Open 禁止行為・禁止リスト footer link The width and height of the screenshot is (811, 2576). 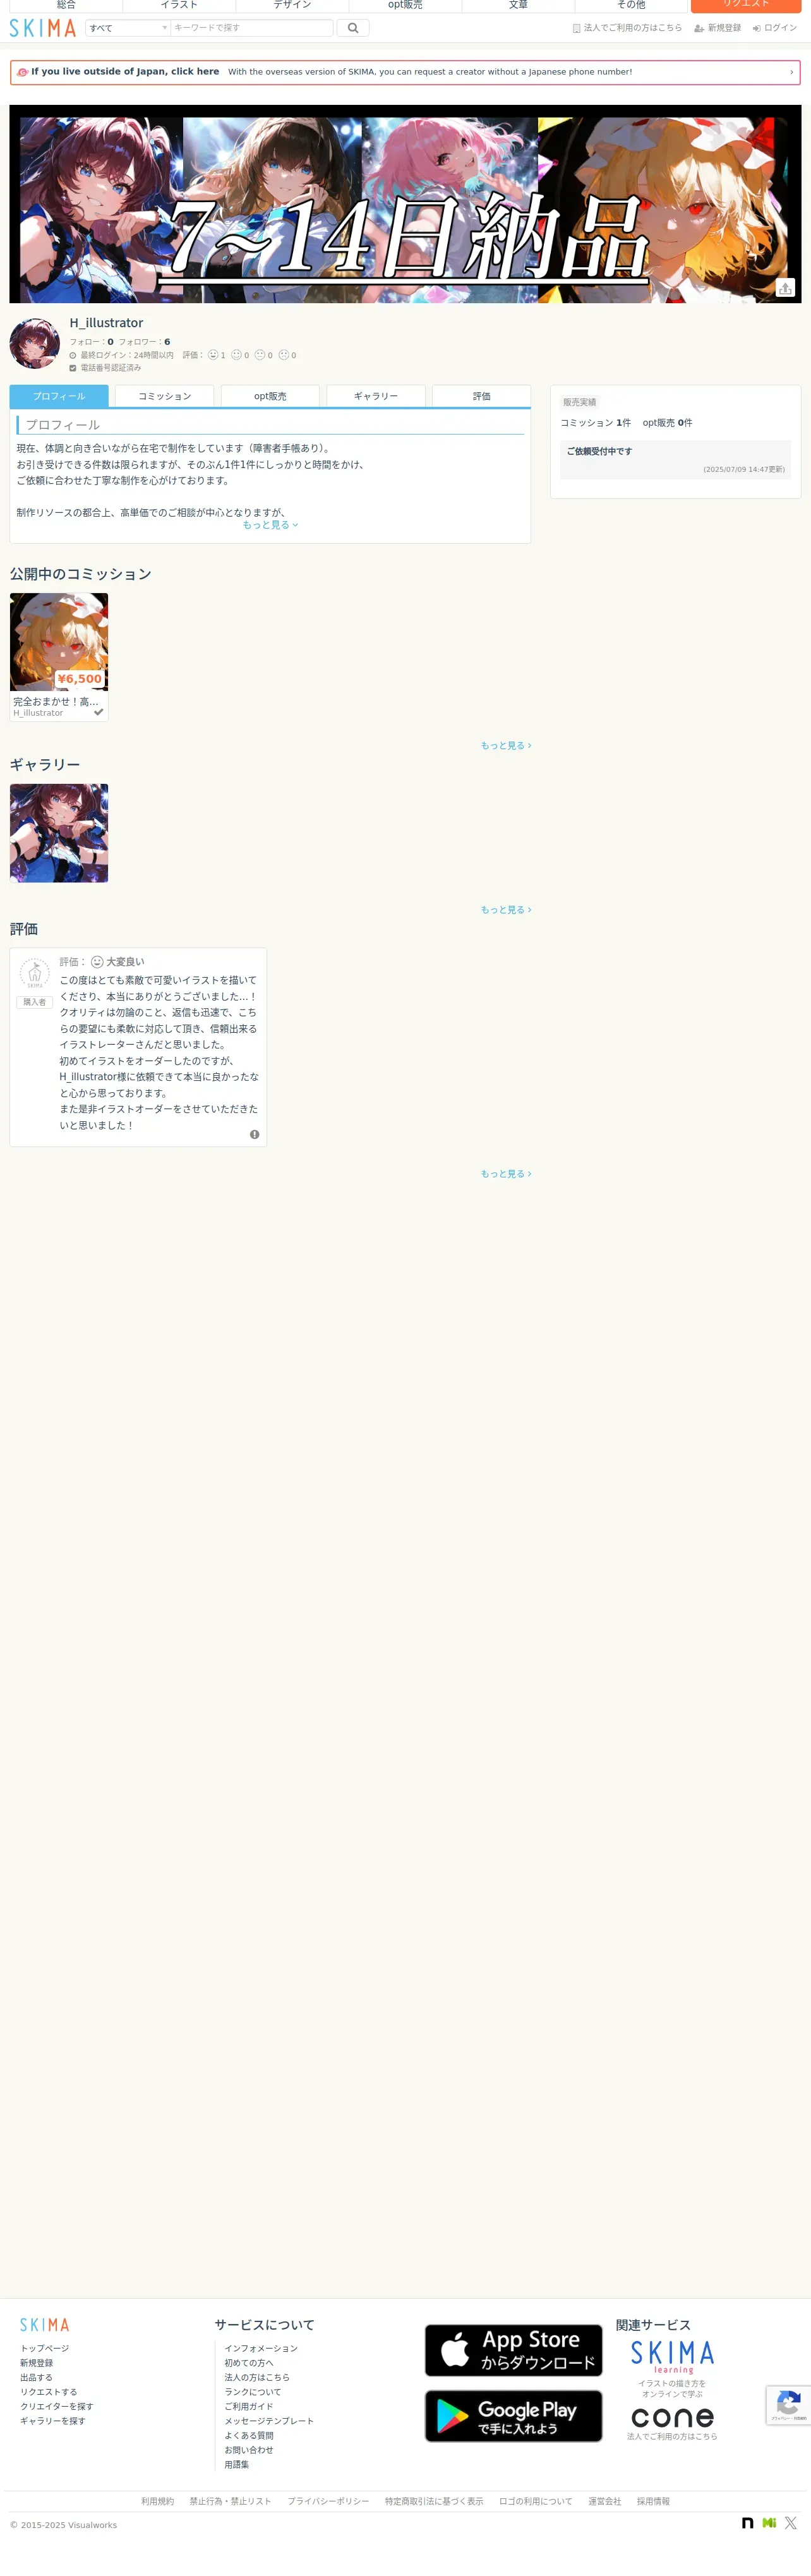(x=230, y=2501)
